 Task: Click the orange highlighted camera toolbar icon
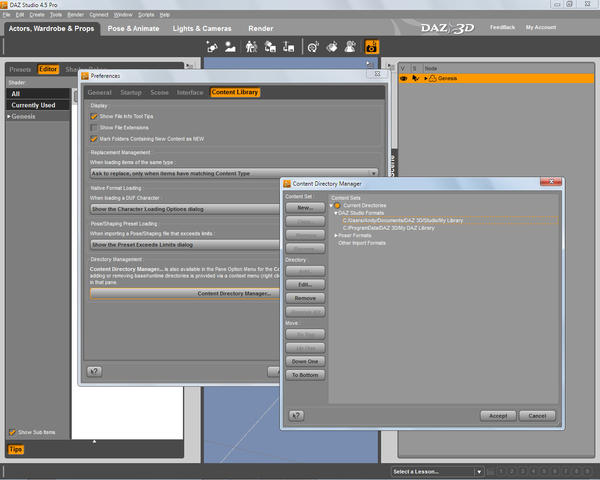tap(371, 46)
